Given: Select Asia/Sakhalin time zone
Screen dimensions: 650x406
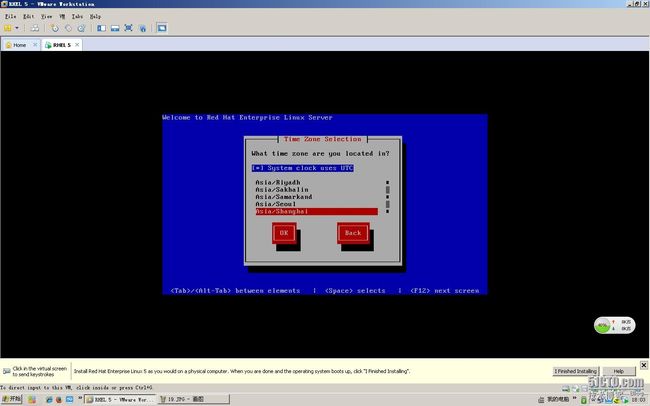Looking at the screenshot, I should tap(317, 190).
